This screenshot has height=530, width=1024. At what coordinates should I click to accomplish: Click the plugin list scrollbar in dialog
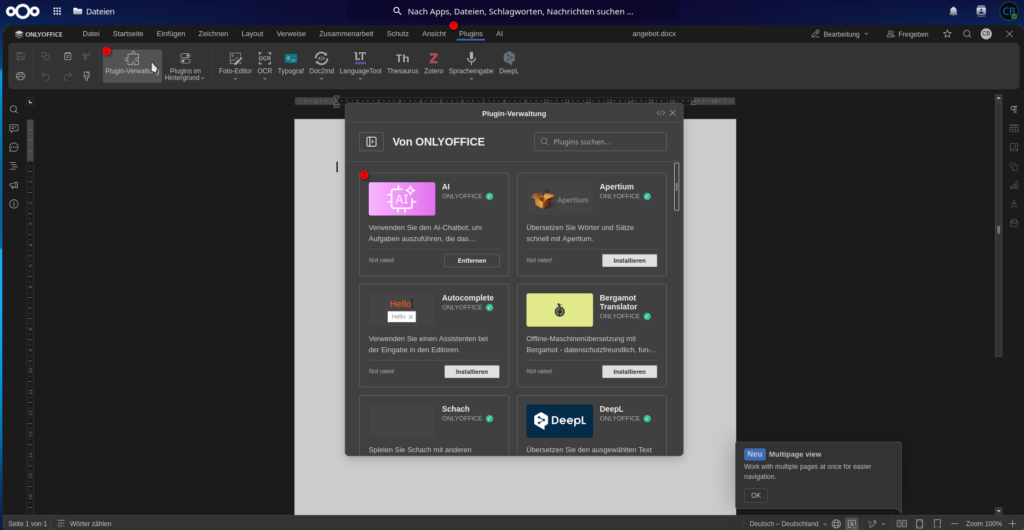[677, 187]
